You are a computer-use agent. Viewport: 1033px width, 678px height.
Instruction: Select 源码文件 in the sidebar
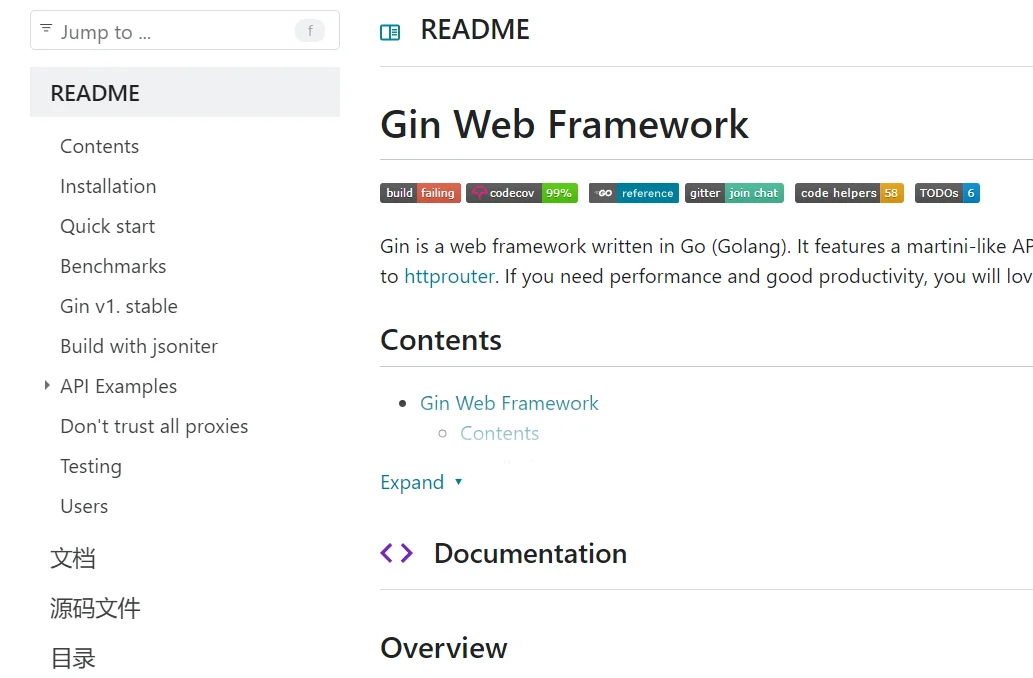[x=96, y=608]
